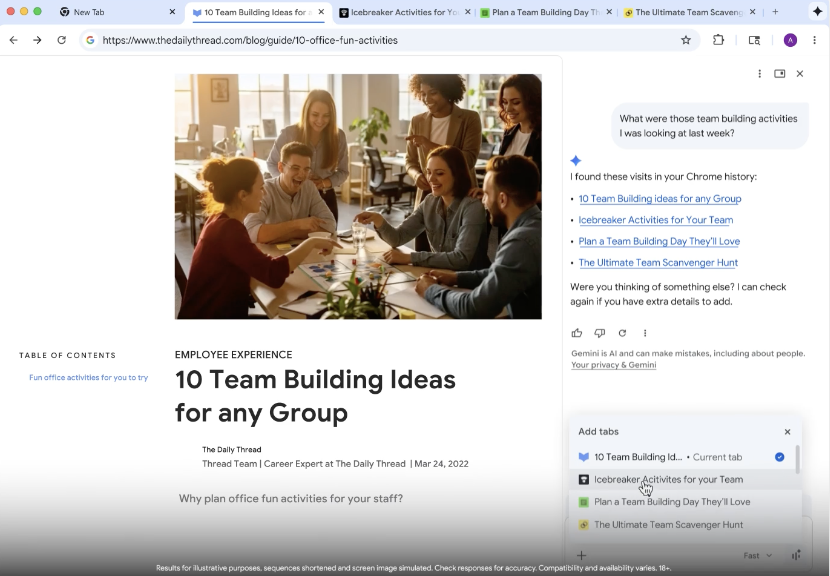Regenerate the Gemini response
This screenshot has width=830, height=576.
pyautogui.click(x=622, y=333)
